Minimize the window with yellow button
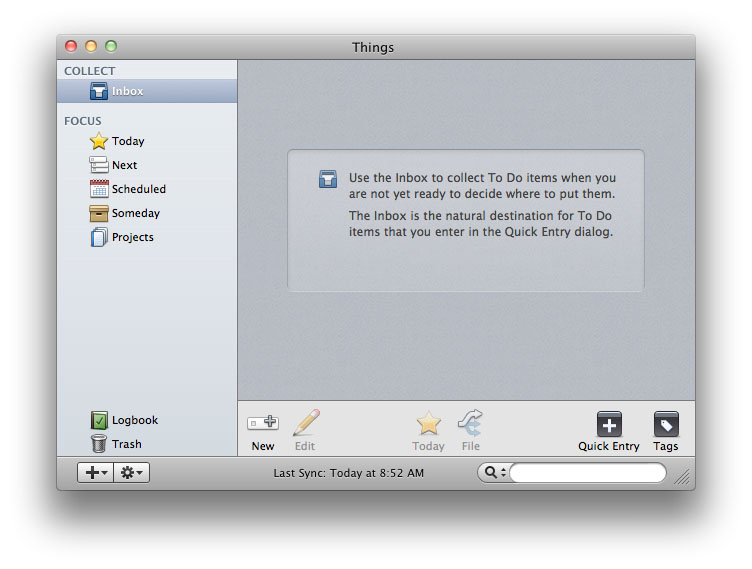Image resolution: width=752 pixels, height=569 pixels. tap(91, 46)
